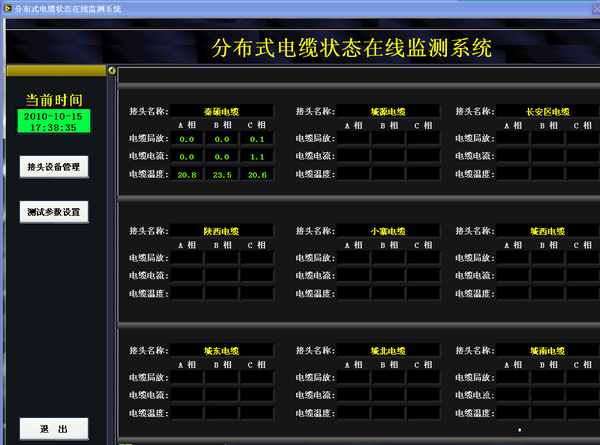Select the 城南电缆 joint name field
Screen dimensions: 600x445
click(547, 351)
